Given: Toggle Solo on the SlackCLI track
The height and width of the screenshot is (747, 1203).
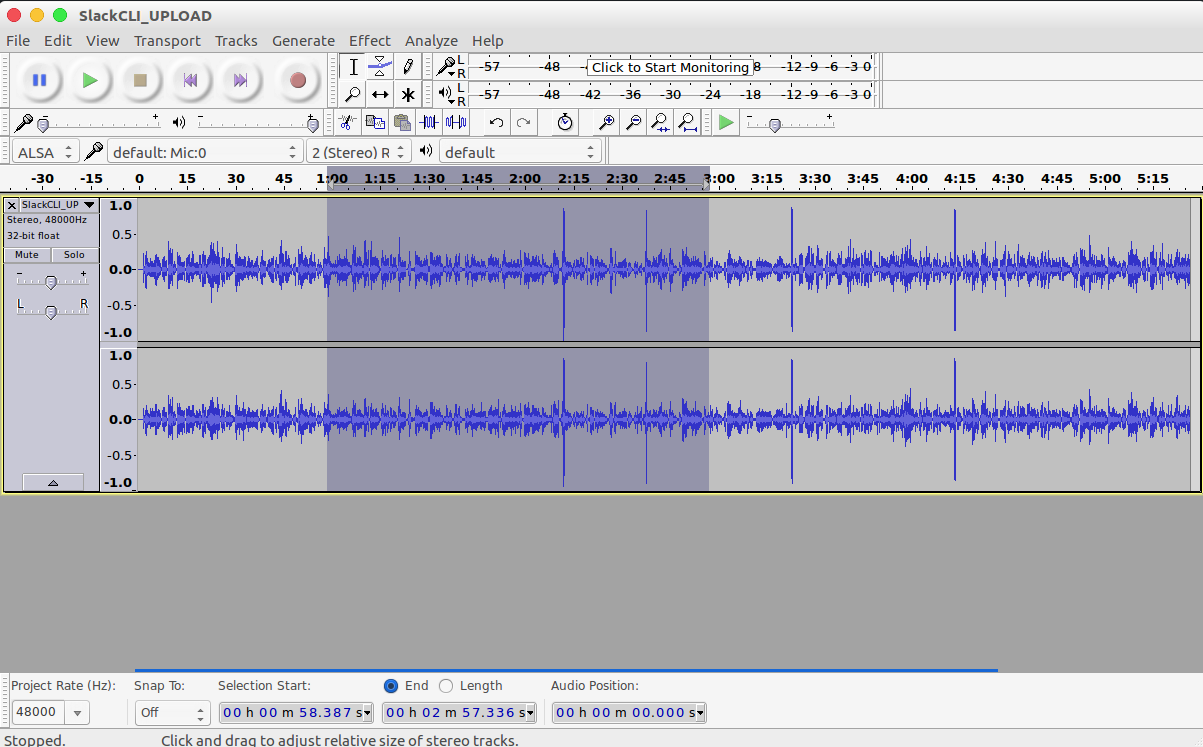Looking at the screenshot, I should pos(75,255).
